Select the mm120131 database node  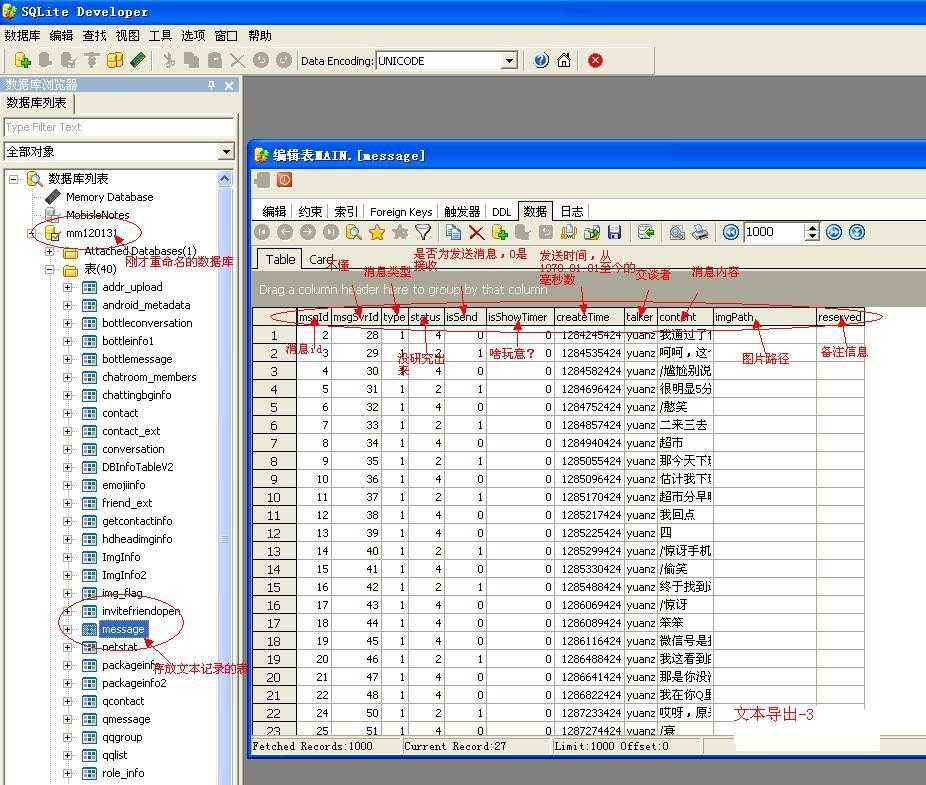pyautogui.click(x=91, y=233)
